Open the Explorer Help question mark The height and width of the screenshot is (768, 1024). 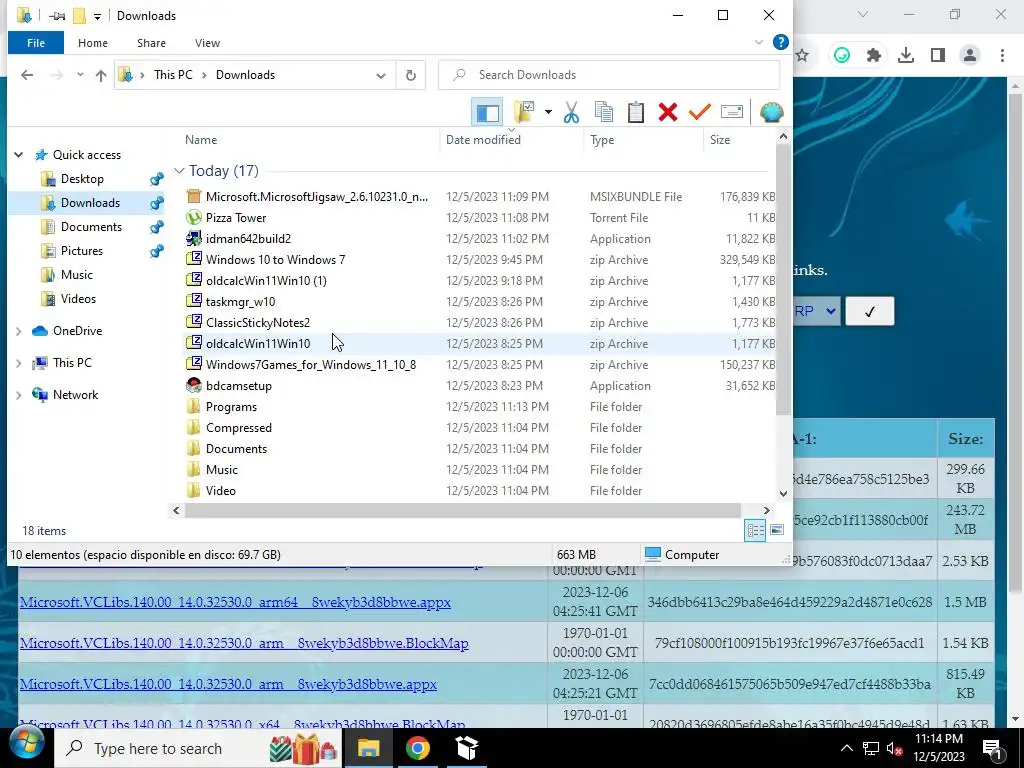[x=780, y=42]
